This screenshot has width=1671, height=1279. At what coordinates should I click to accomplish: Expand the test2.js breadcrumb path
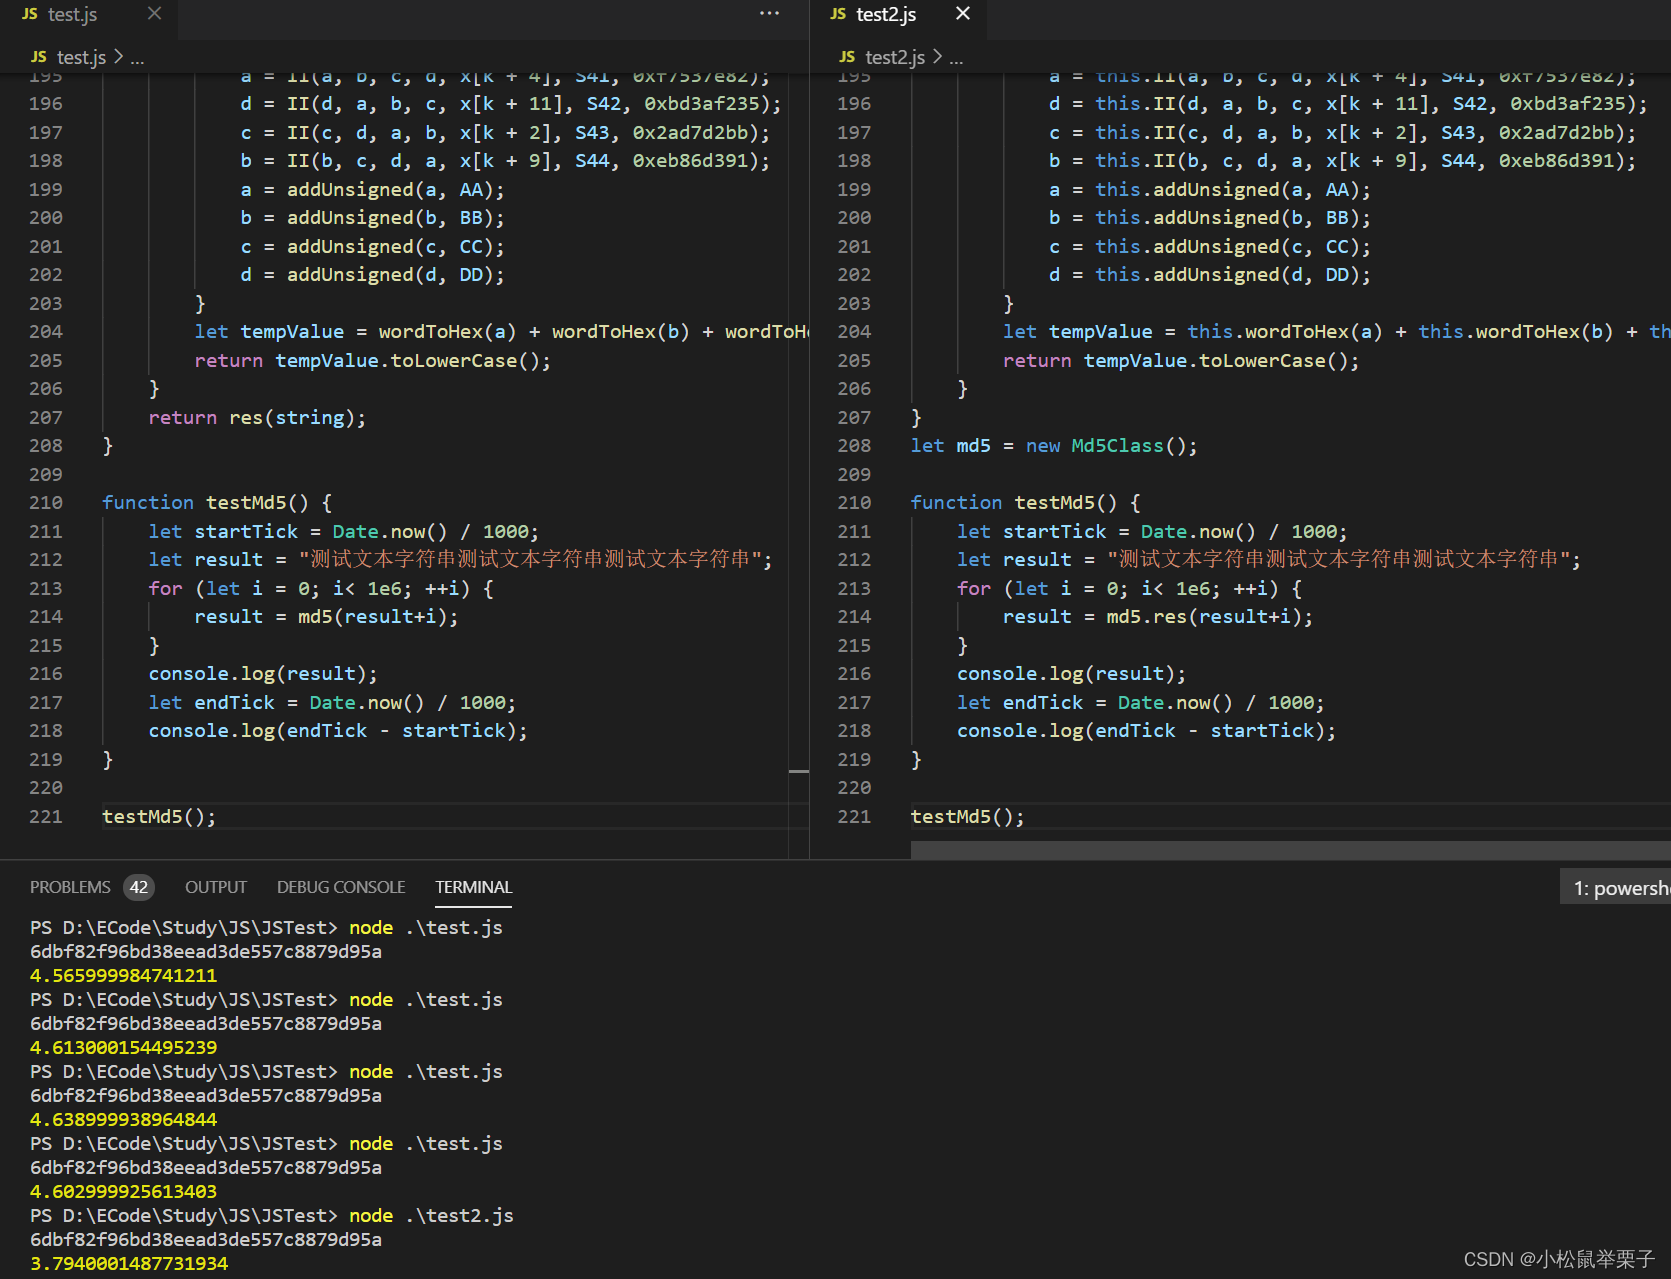(x=893, y=57)
